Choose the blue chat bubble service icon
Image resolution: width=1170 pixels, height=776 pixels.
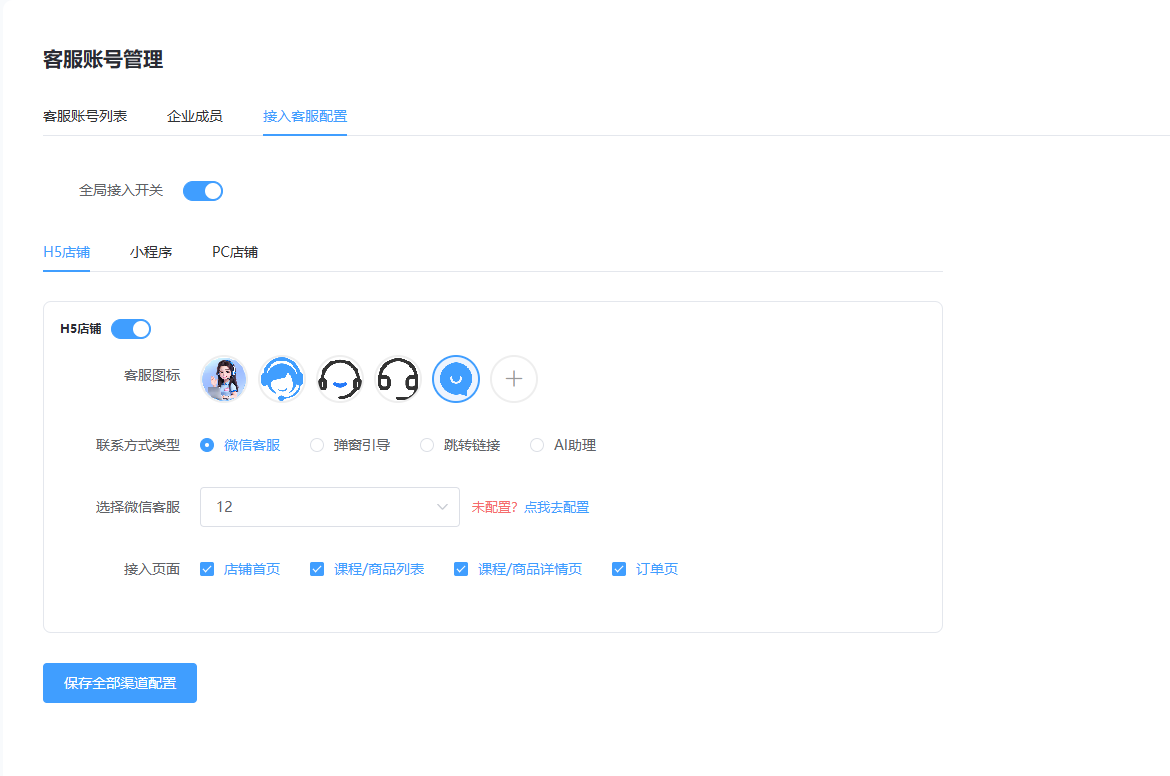(456, 379)
